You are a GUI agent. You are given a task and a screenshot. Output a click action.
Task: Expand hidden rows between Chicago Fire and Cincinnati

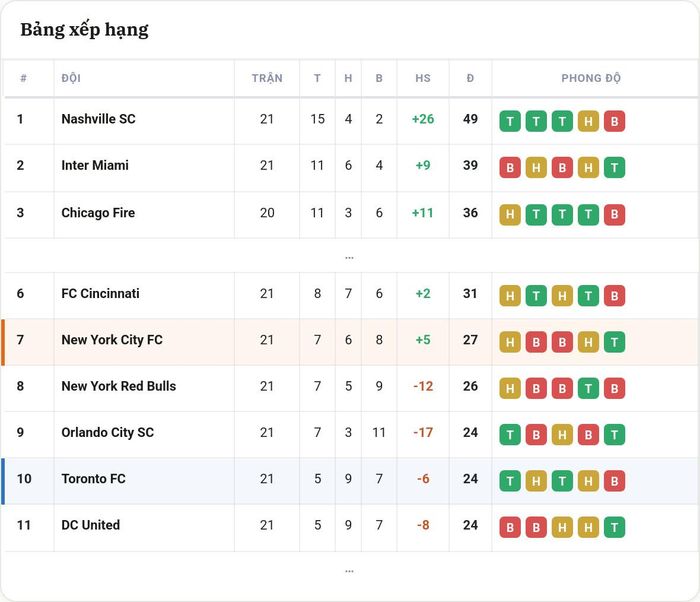(349, 258)
